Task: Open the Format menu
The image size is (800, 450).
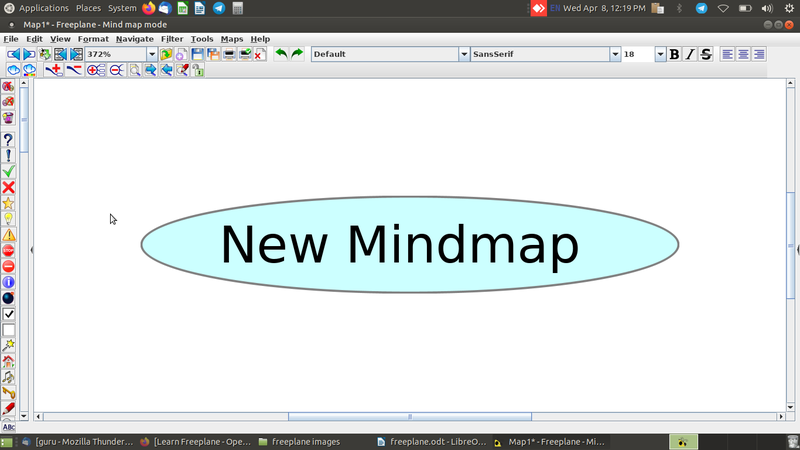Action: point(93,39)
